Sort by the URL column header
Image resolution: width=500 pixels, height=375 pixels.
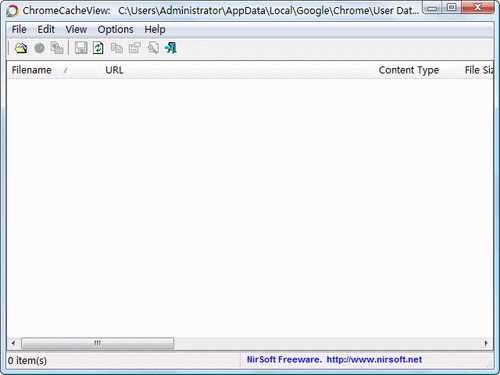(237, 70)
